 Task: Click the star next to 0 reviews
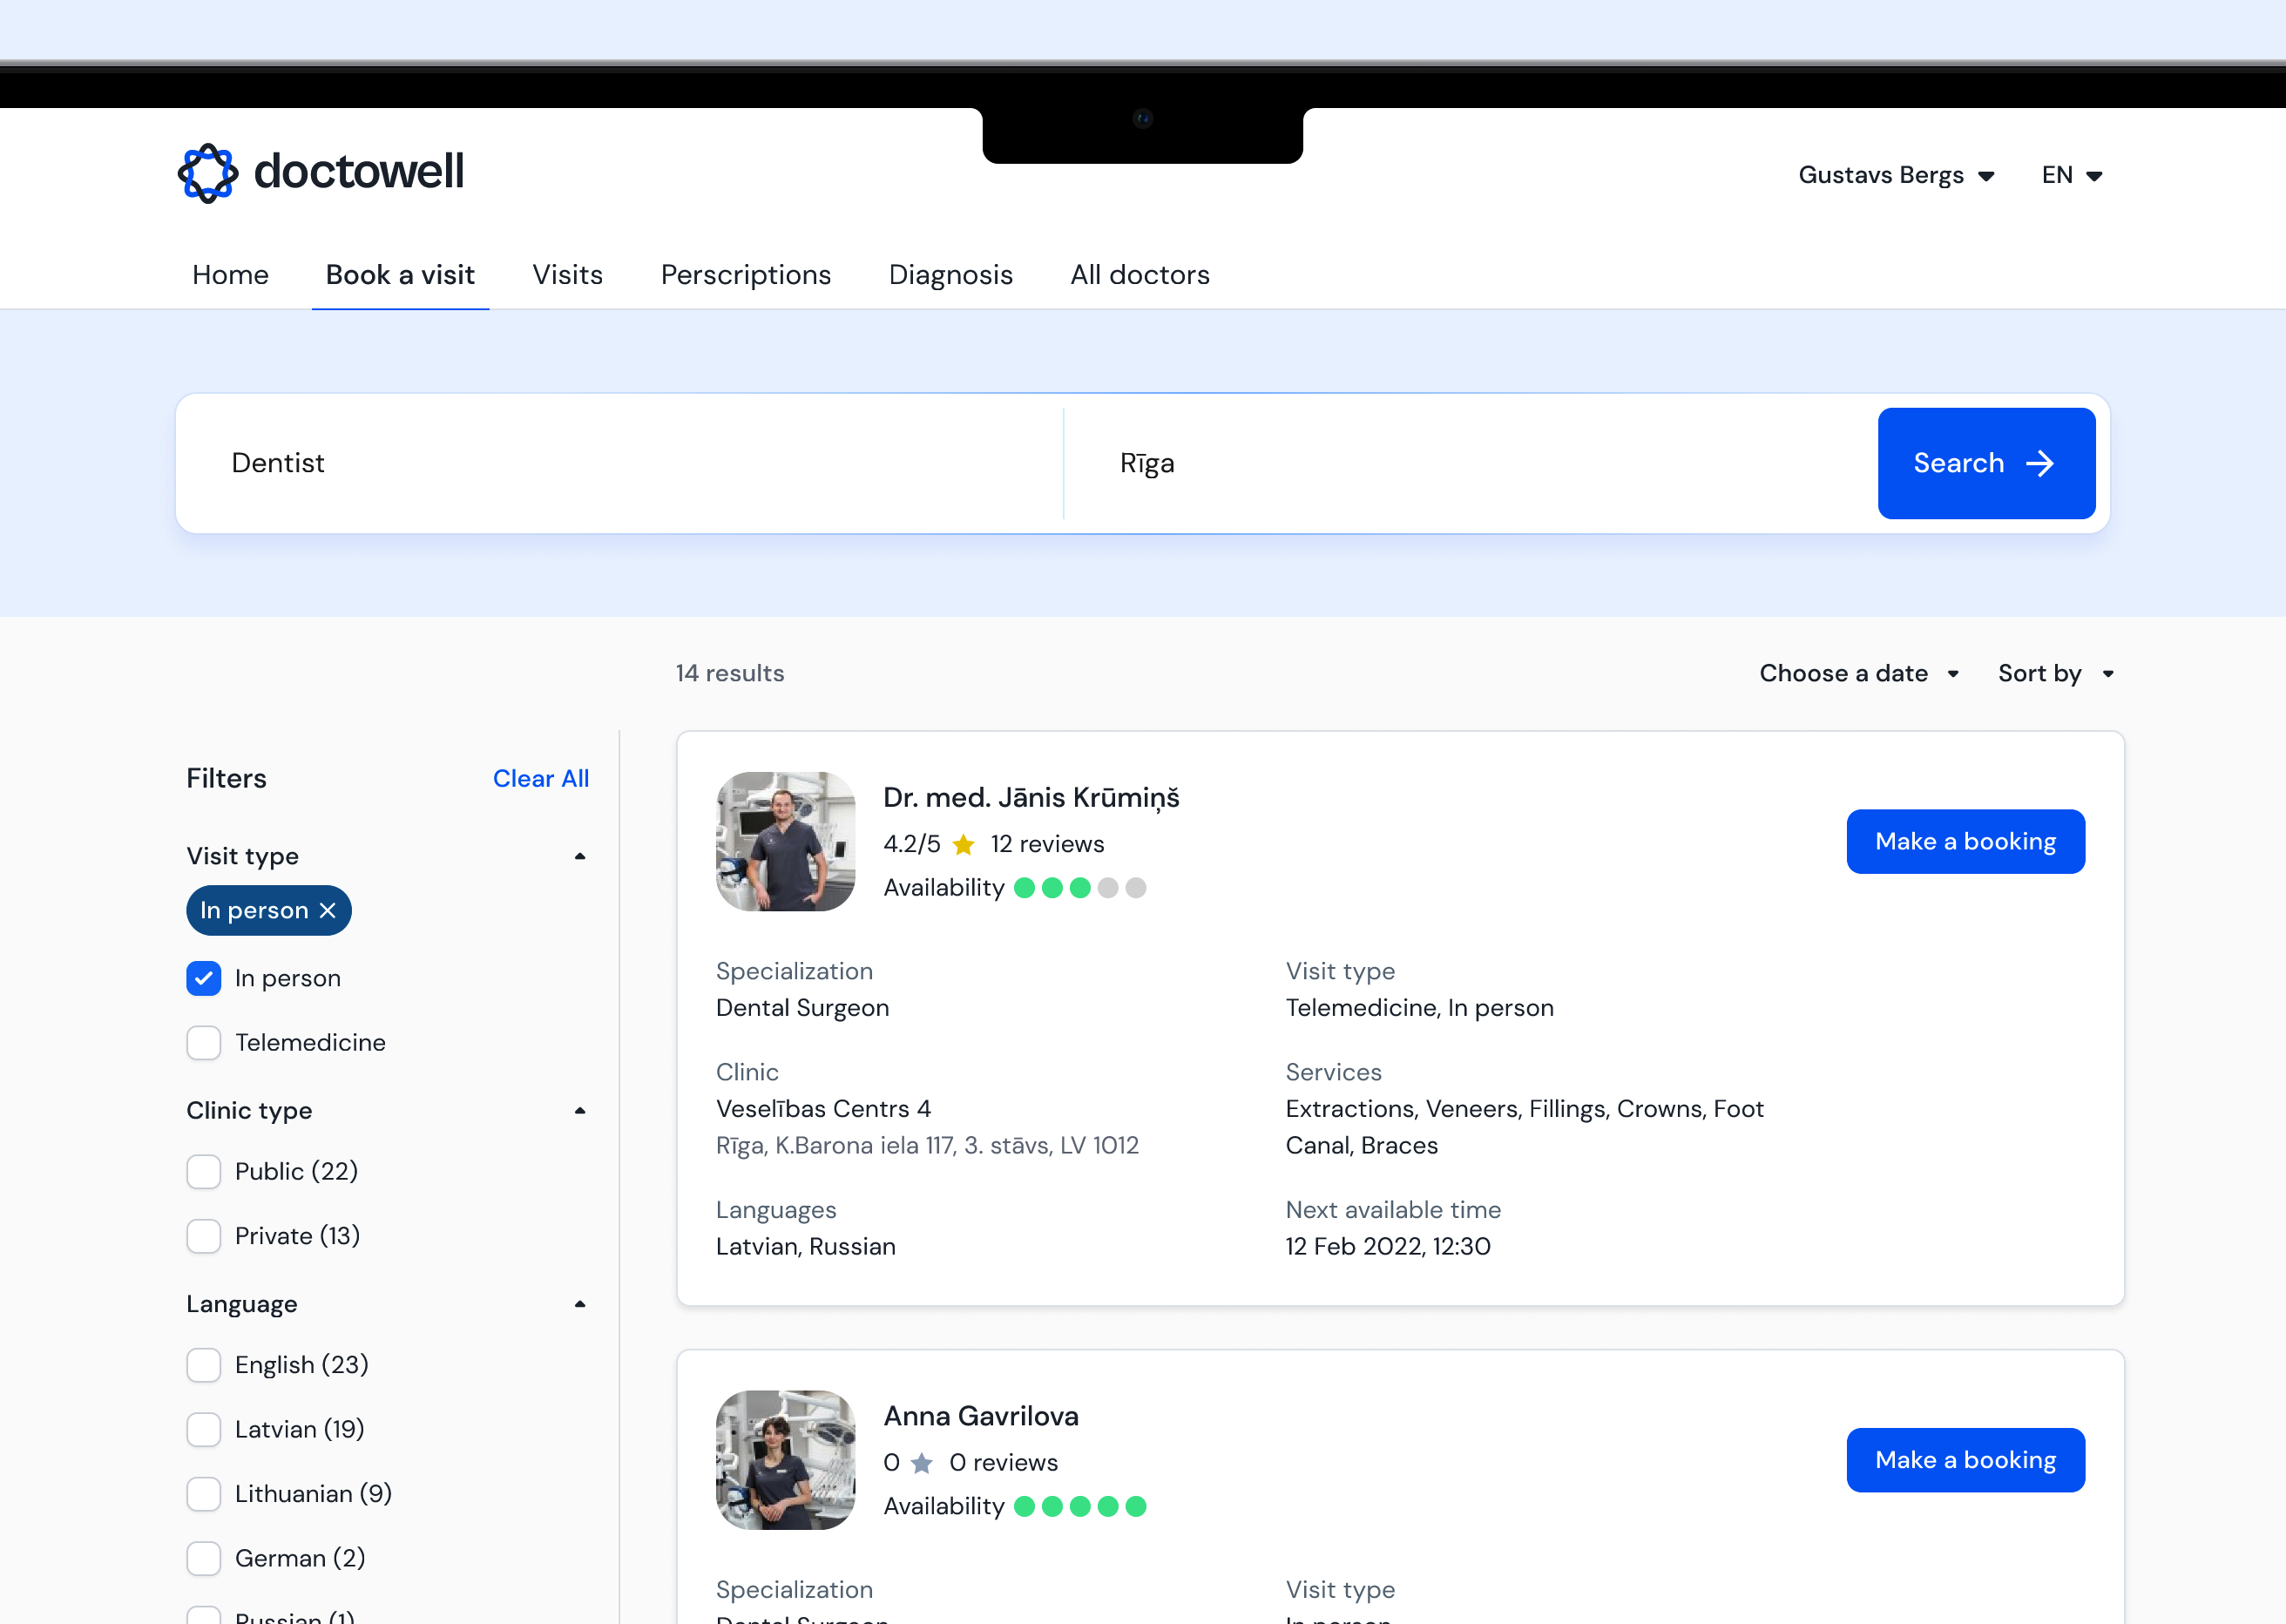[922, 1463]
